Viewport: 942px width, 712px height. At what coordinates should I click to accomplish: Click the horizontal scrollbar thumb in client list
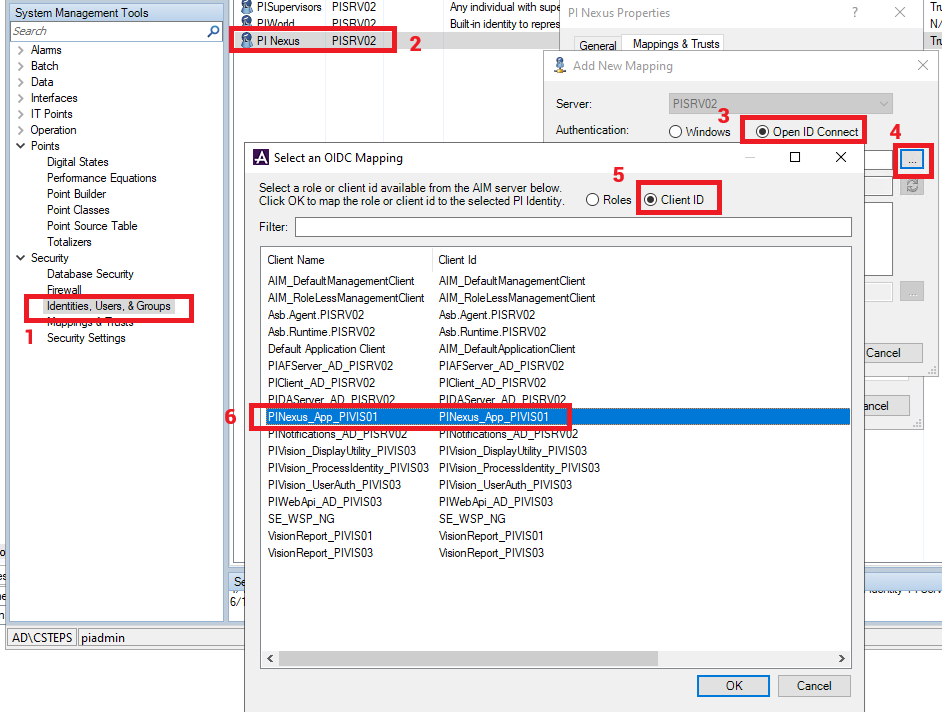[x=469, y=659]
